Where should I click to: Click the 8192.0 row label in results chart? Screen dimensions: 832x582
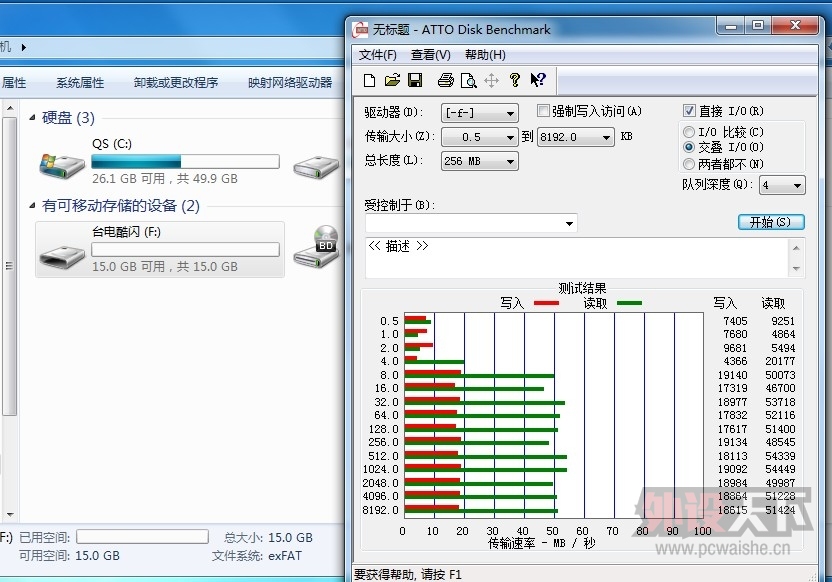380,510
